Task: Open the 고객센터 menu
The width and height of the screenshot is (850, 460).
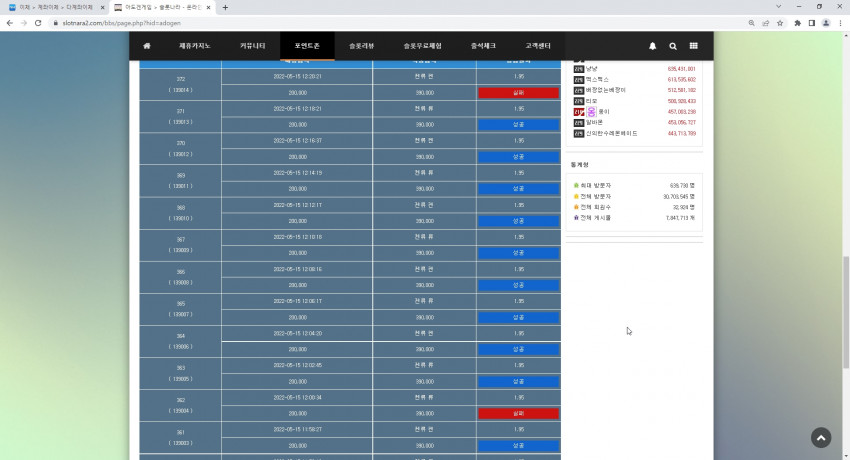Action: 538,46
